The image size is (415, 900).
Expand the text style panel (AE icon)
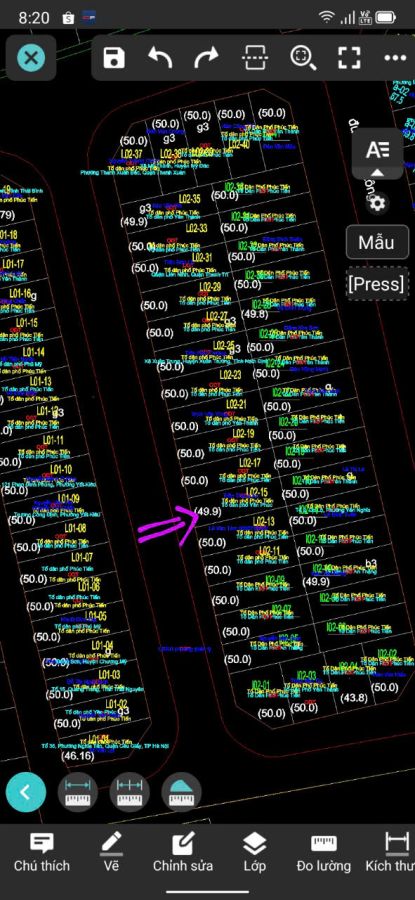(378, 154)
